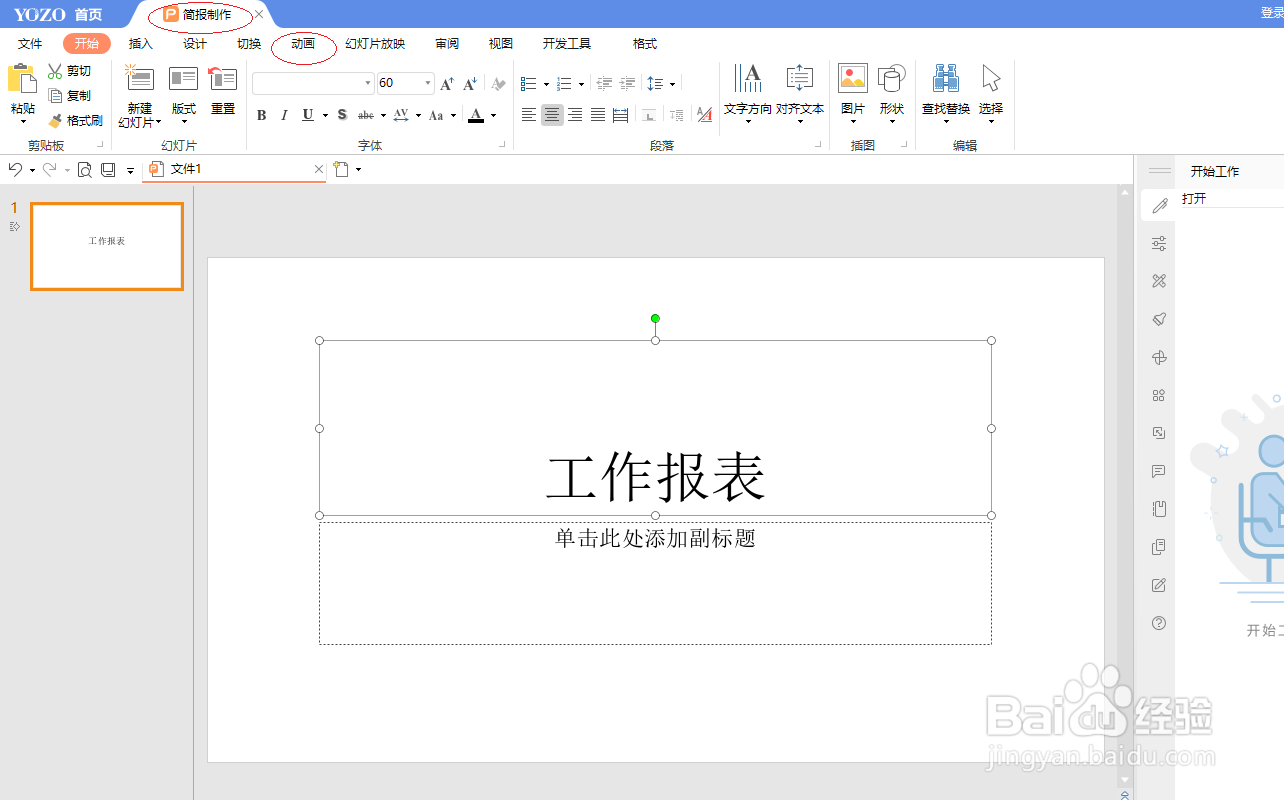Set paragraph alignment to justify
The image size is (1284, 800).
(598, 115)
